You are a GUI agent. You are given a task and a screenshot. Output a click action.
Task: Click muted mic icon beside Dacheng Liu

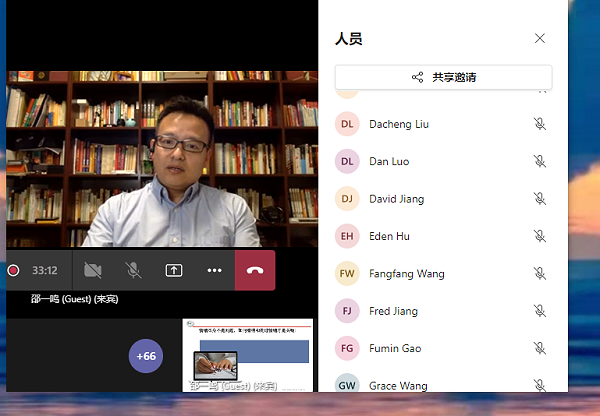tap(540, 124)
